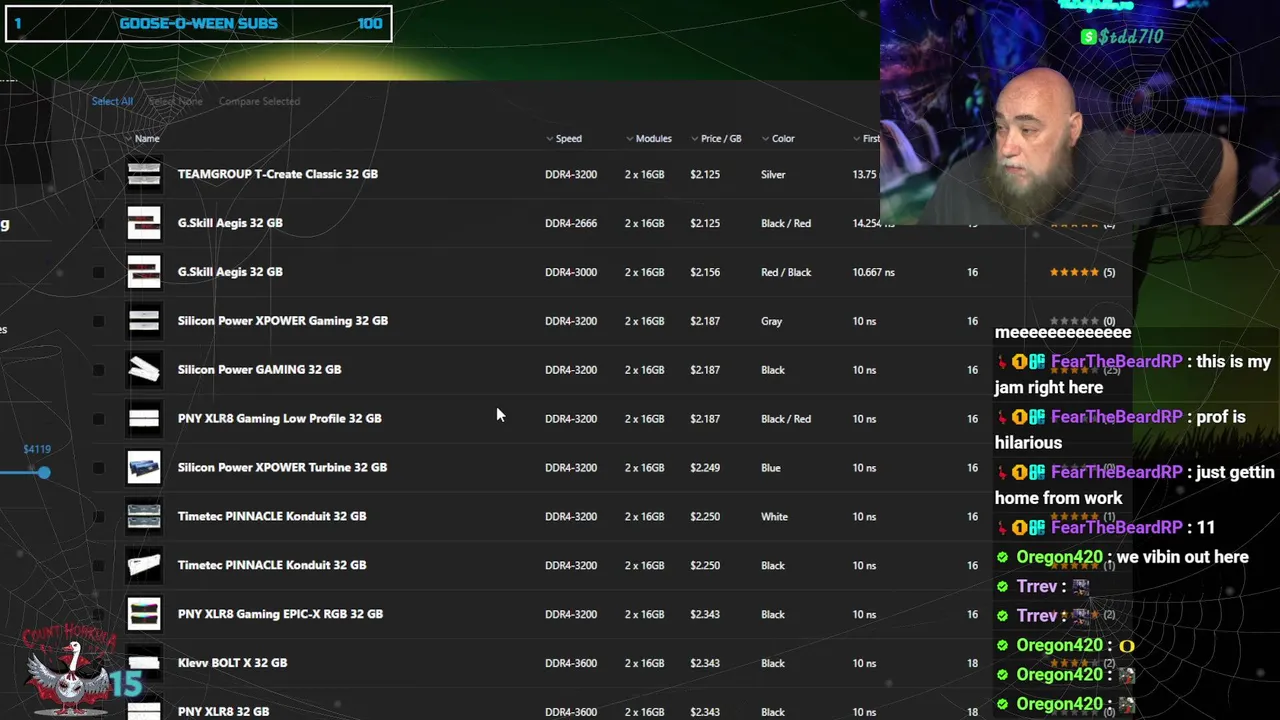Click $2.156 price per GB value
The image size is (1280, 720).
point(705,272)
